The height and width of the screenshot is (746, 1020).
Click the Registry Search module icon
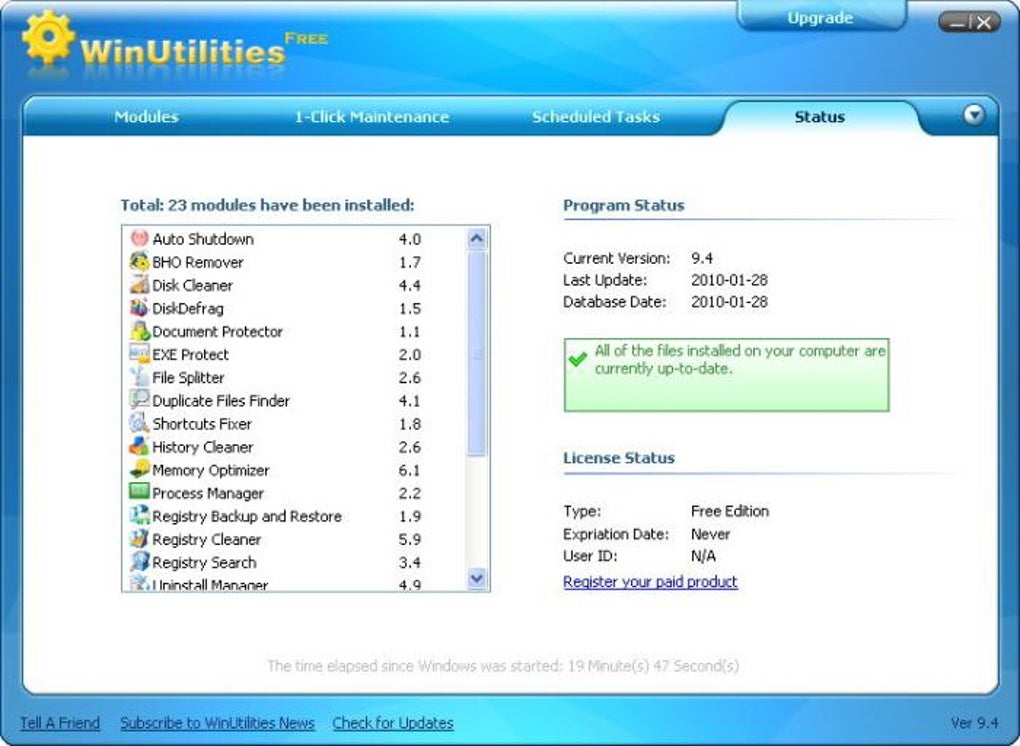tap(139, 562)
